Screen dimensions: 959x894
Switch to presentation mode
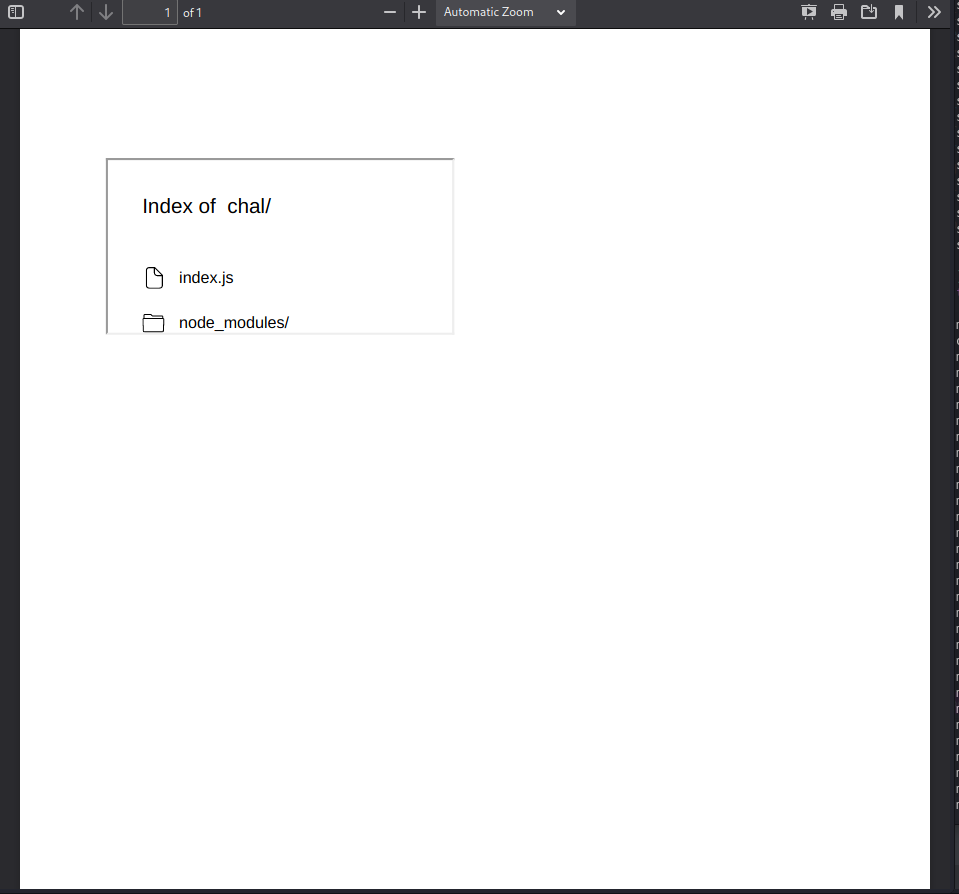tap(809, 12)
